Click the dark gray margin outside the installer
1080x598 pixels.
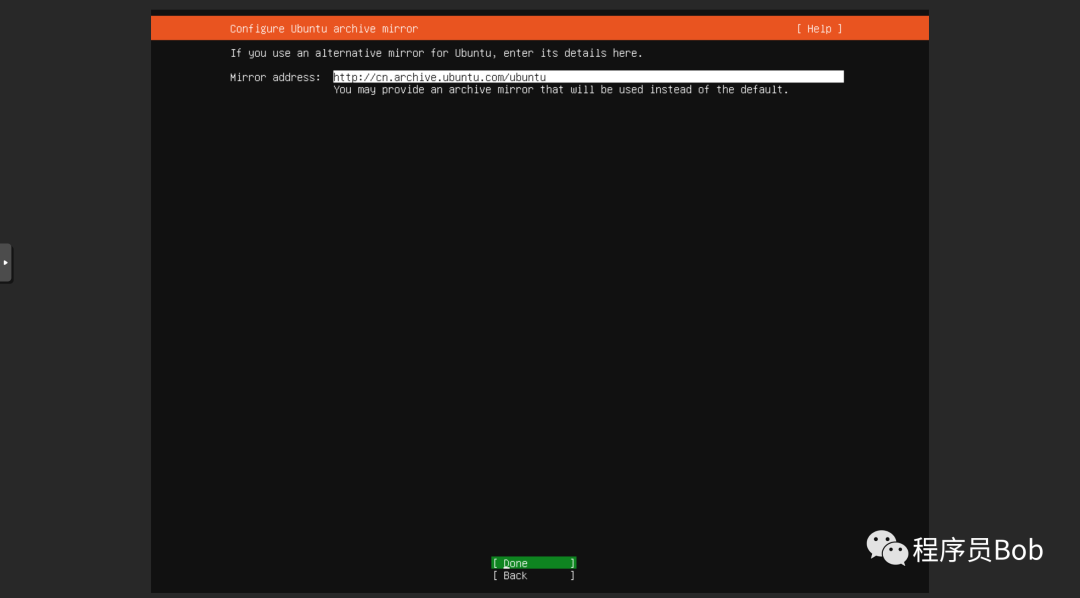[x=76, y=413]
